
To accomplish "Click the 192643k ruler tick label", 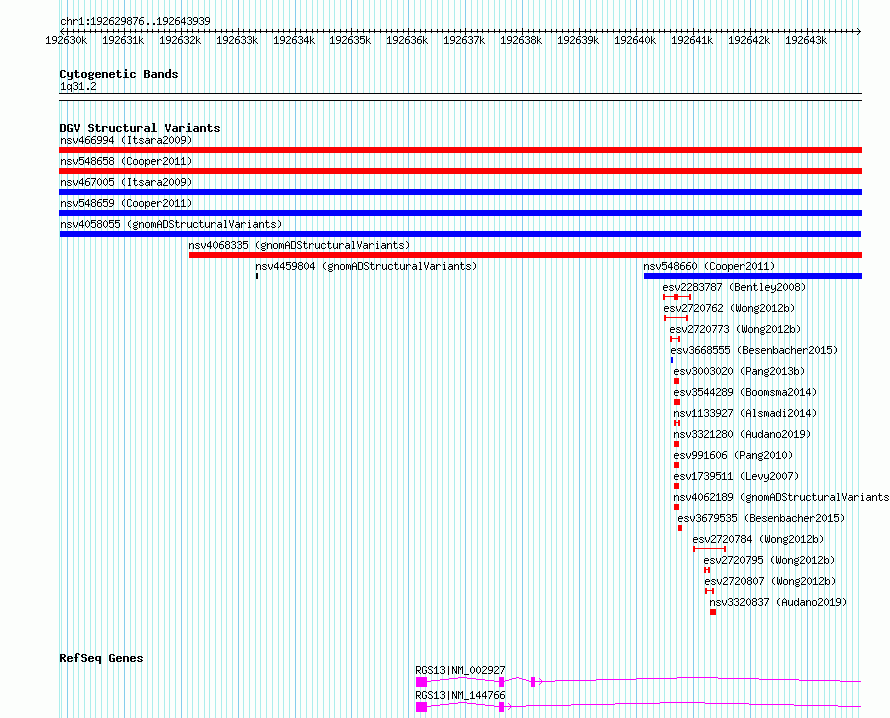I will tap(806, 40).
